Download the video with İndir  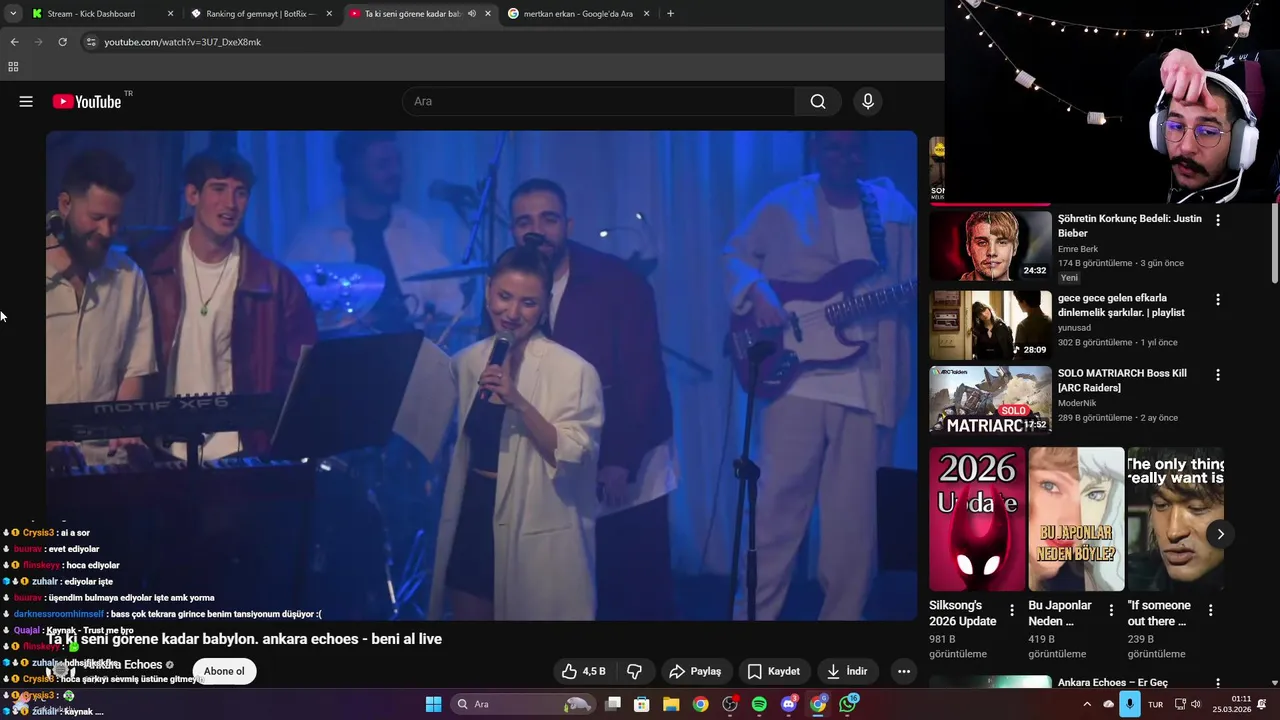pyautogui.click(x=847, y=671)
